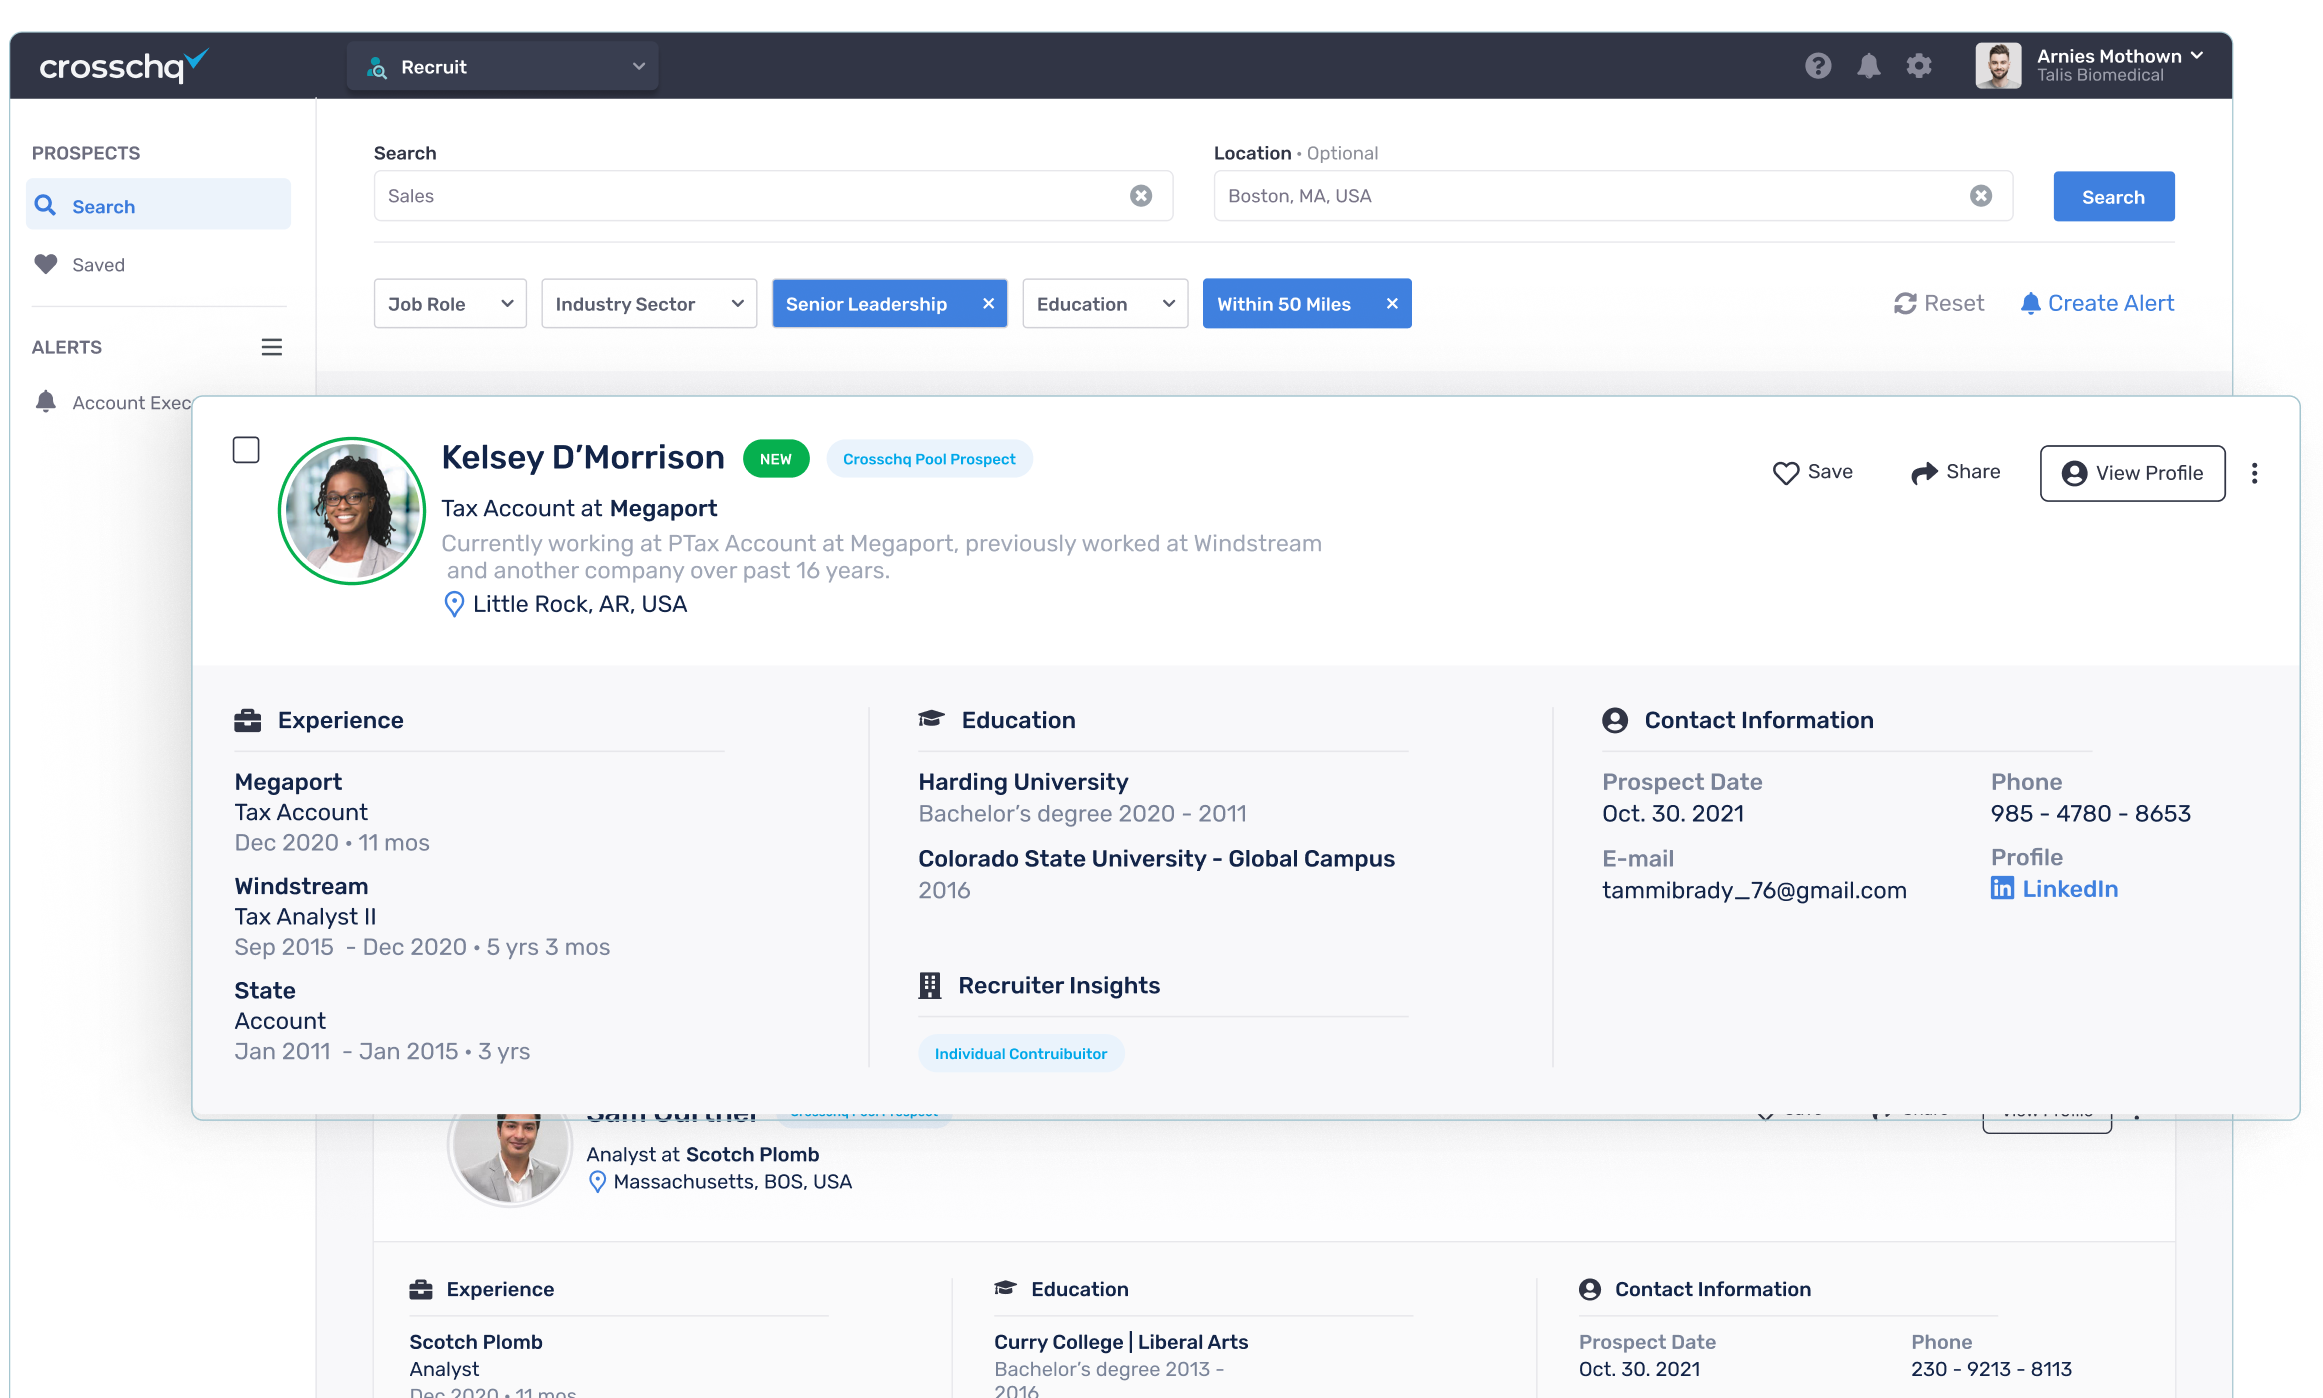Click the help question mark icon
The width and height of the screenshot is (2323, 1398).
pos(1817,66)
